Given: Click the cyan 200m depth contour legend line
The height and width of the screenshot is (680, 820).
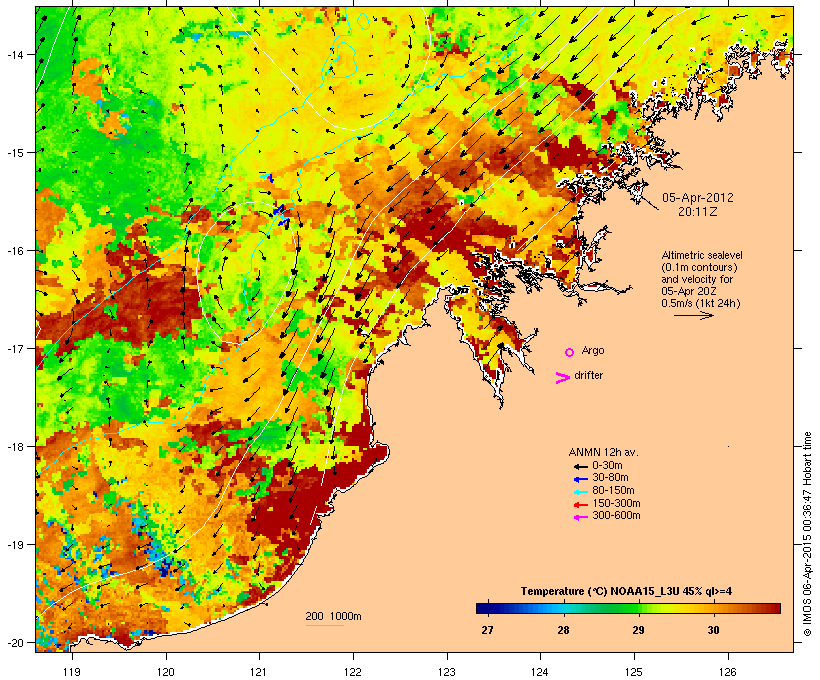Looking at the screenshot, I should pos(325,626).
